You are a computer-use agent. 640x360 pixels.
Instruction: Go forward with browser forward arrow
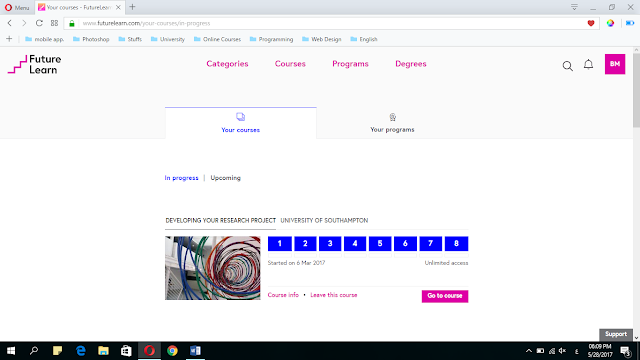[x=24, y=23]
